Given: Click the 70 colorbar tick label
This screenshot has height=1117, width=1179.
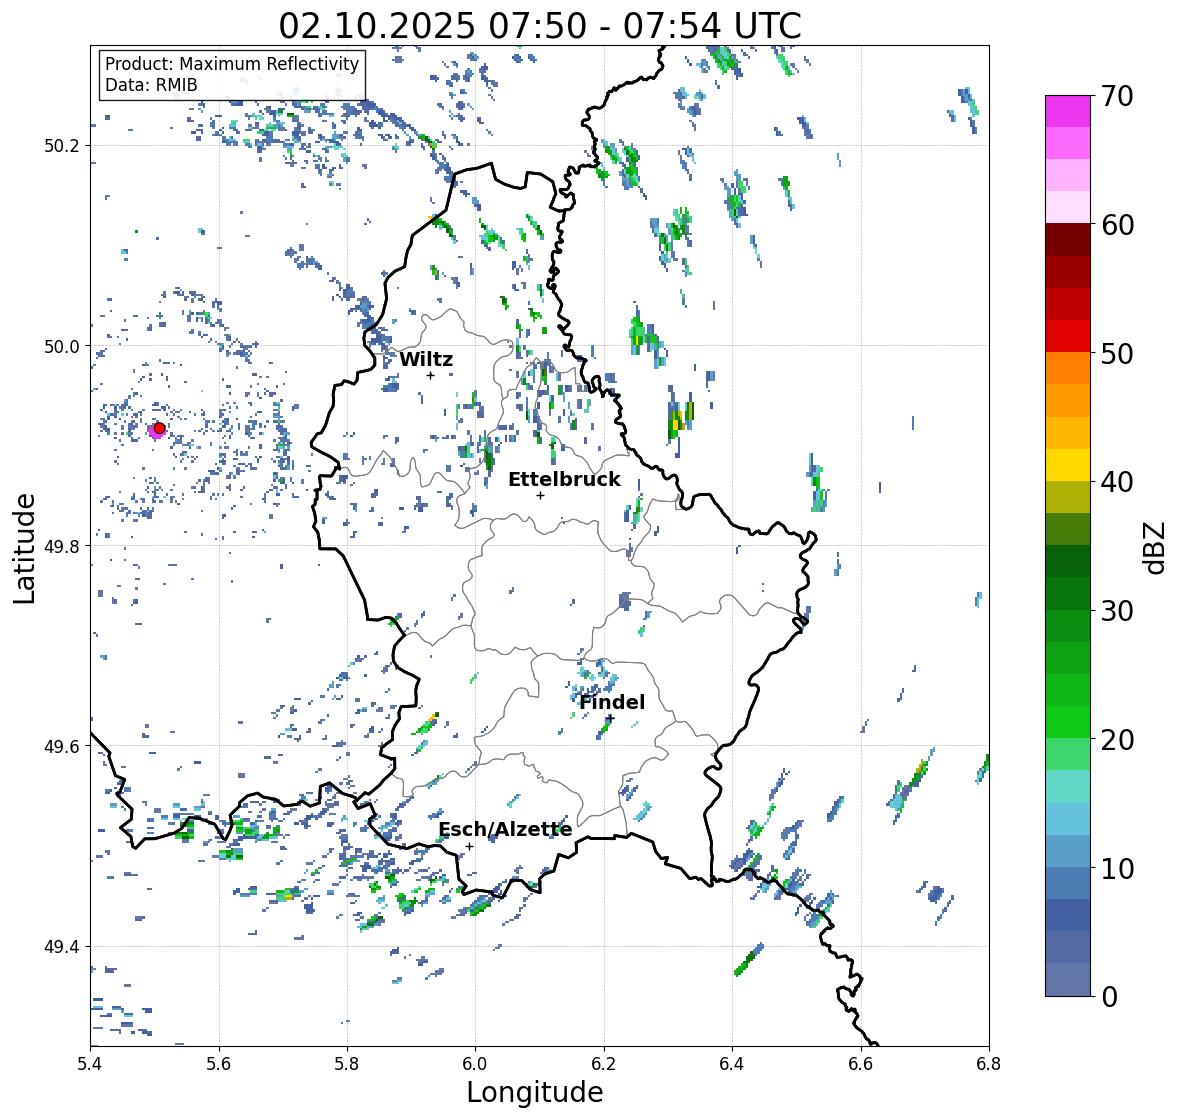Looking at the screenshot, I should pos(1117,96).
